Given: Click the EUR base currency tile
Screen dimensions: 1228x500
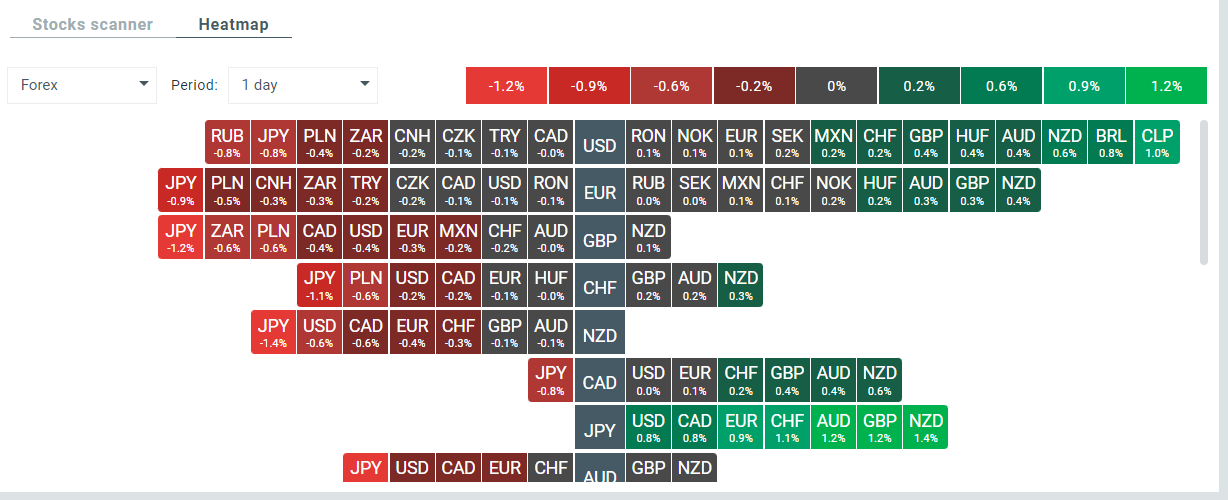Looking at the screenshot, I should pyautogui.click(x=600, y=193).
